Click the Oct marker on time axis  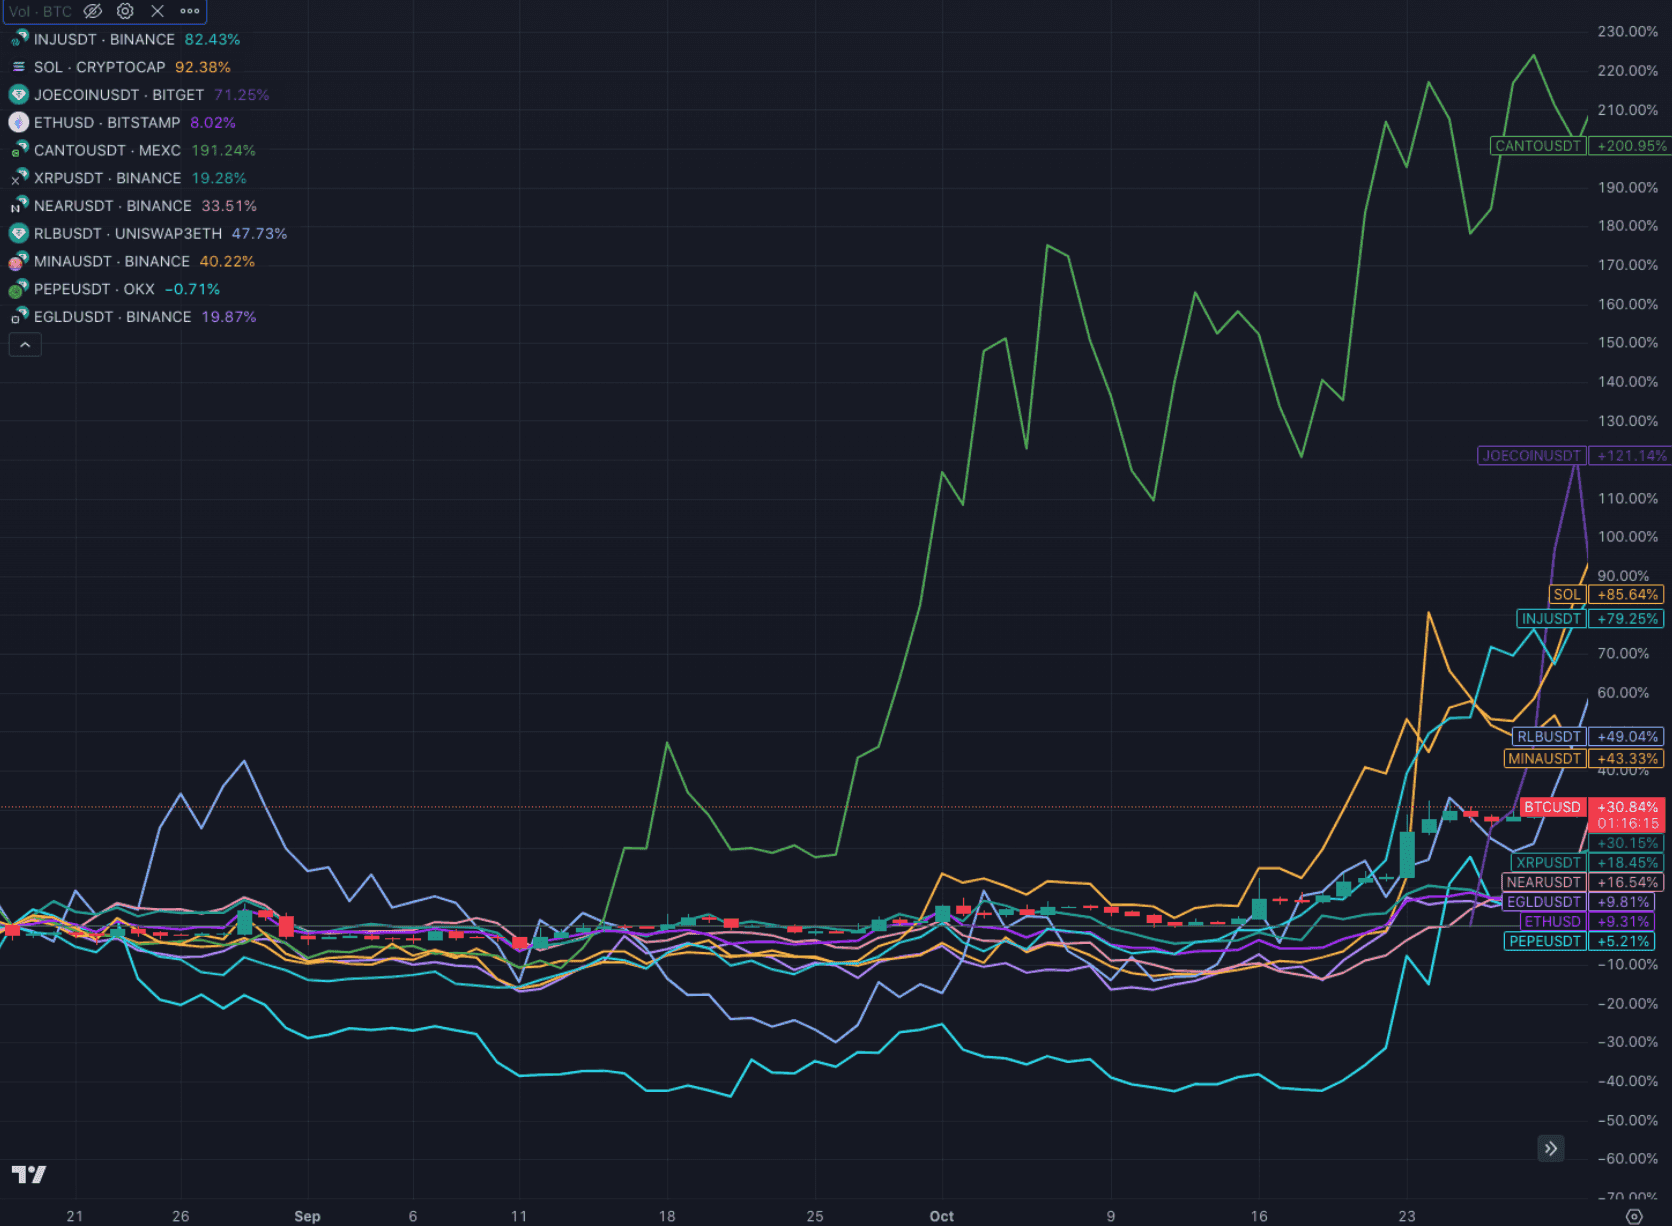(x=941, y=1216)
